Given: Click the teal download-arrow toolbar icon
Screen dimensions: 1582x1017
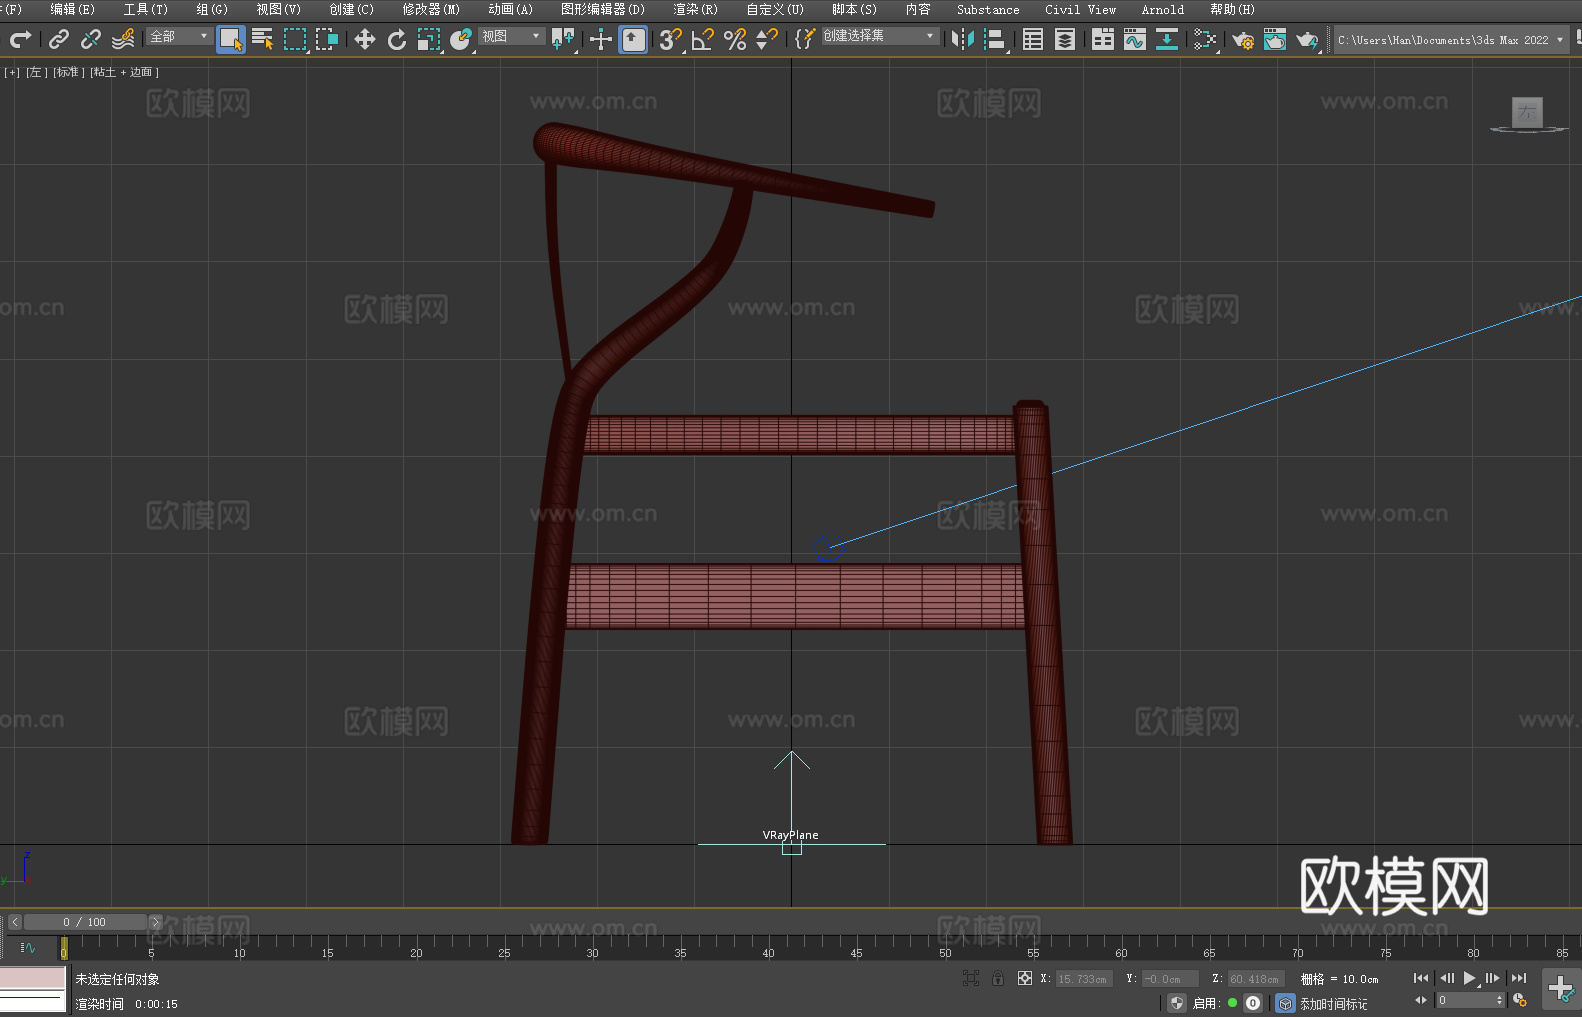Looking at the screenshot, I should click(x=1167, y=39).
